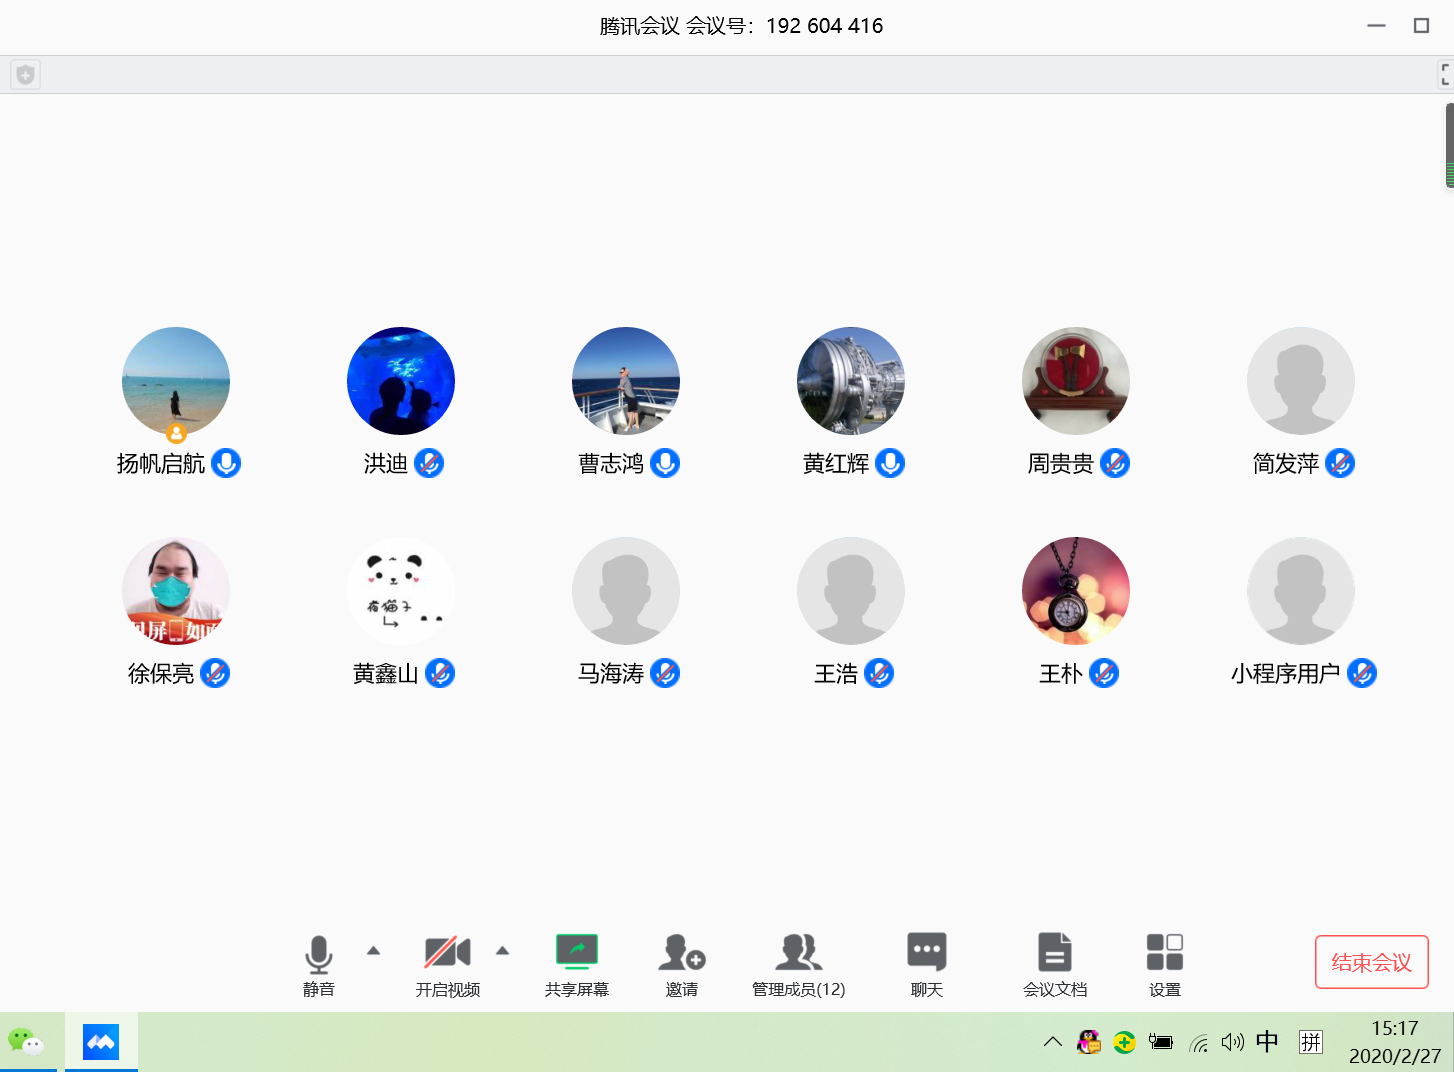Viewport: 1454px width, 1072px height.
Task: Toggle 简发萍 muted microphone icon
Action: click(1340, 463)
